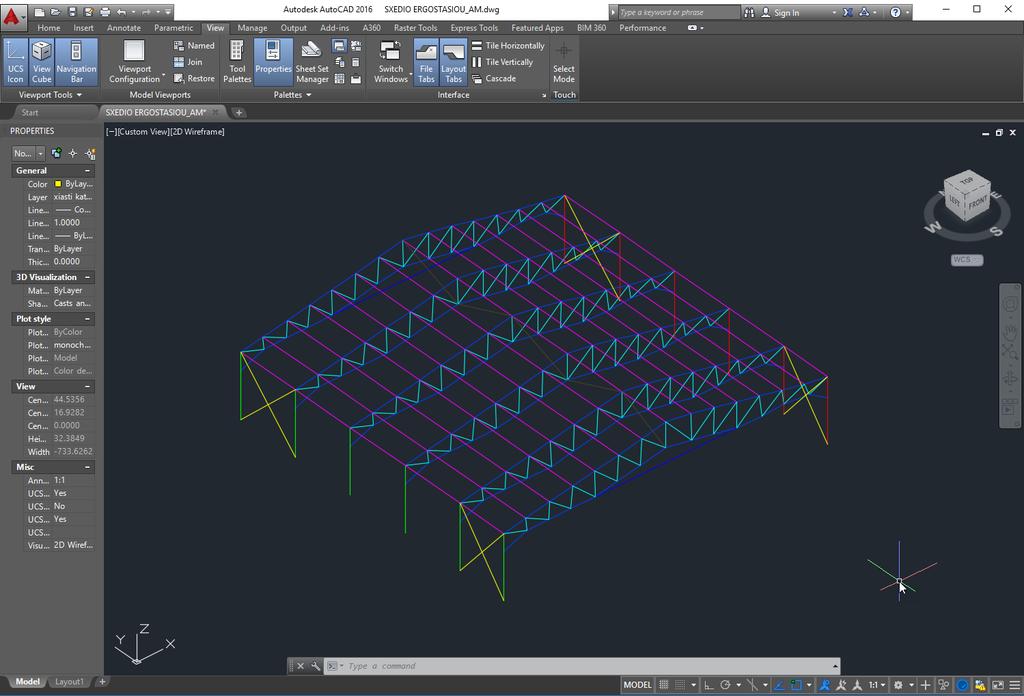Toggle the UCS Icon display button
Viewport: 1024px width, 696px height.
click(16, 62)
